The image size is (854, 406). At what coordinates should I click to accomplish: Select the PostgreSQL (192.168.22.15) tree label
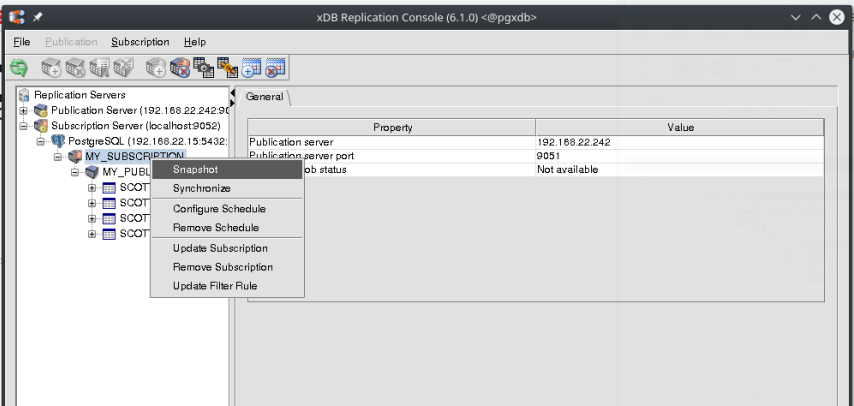148,141
